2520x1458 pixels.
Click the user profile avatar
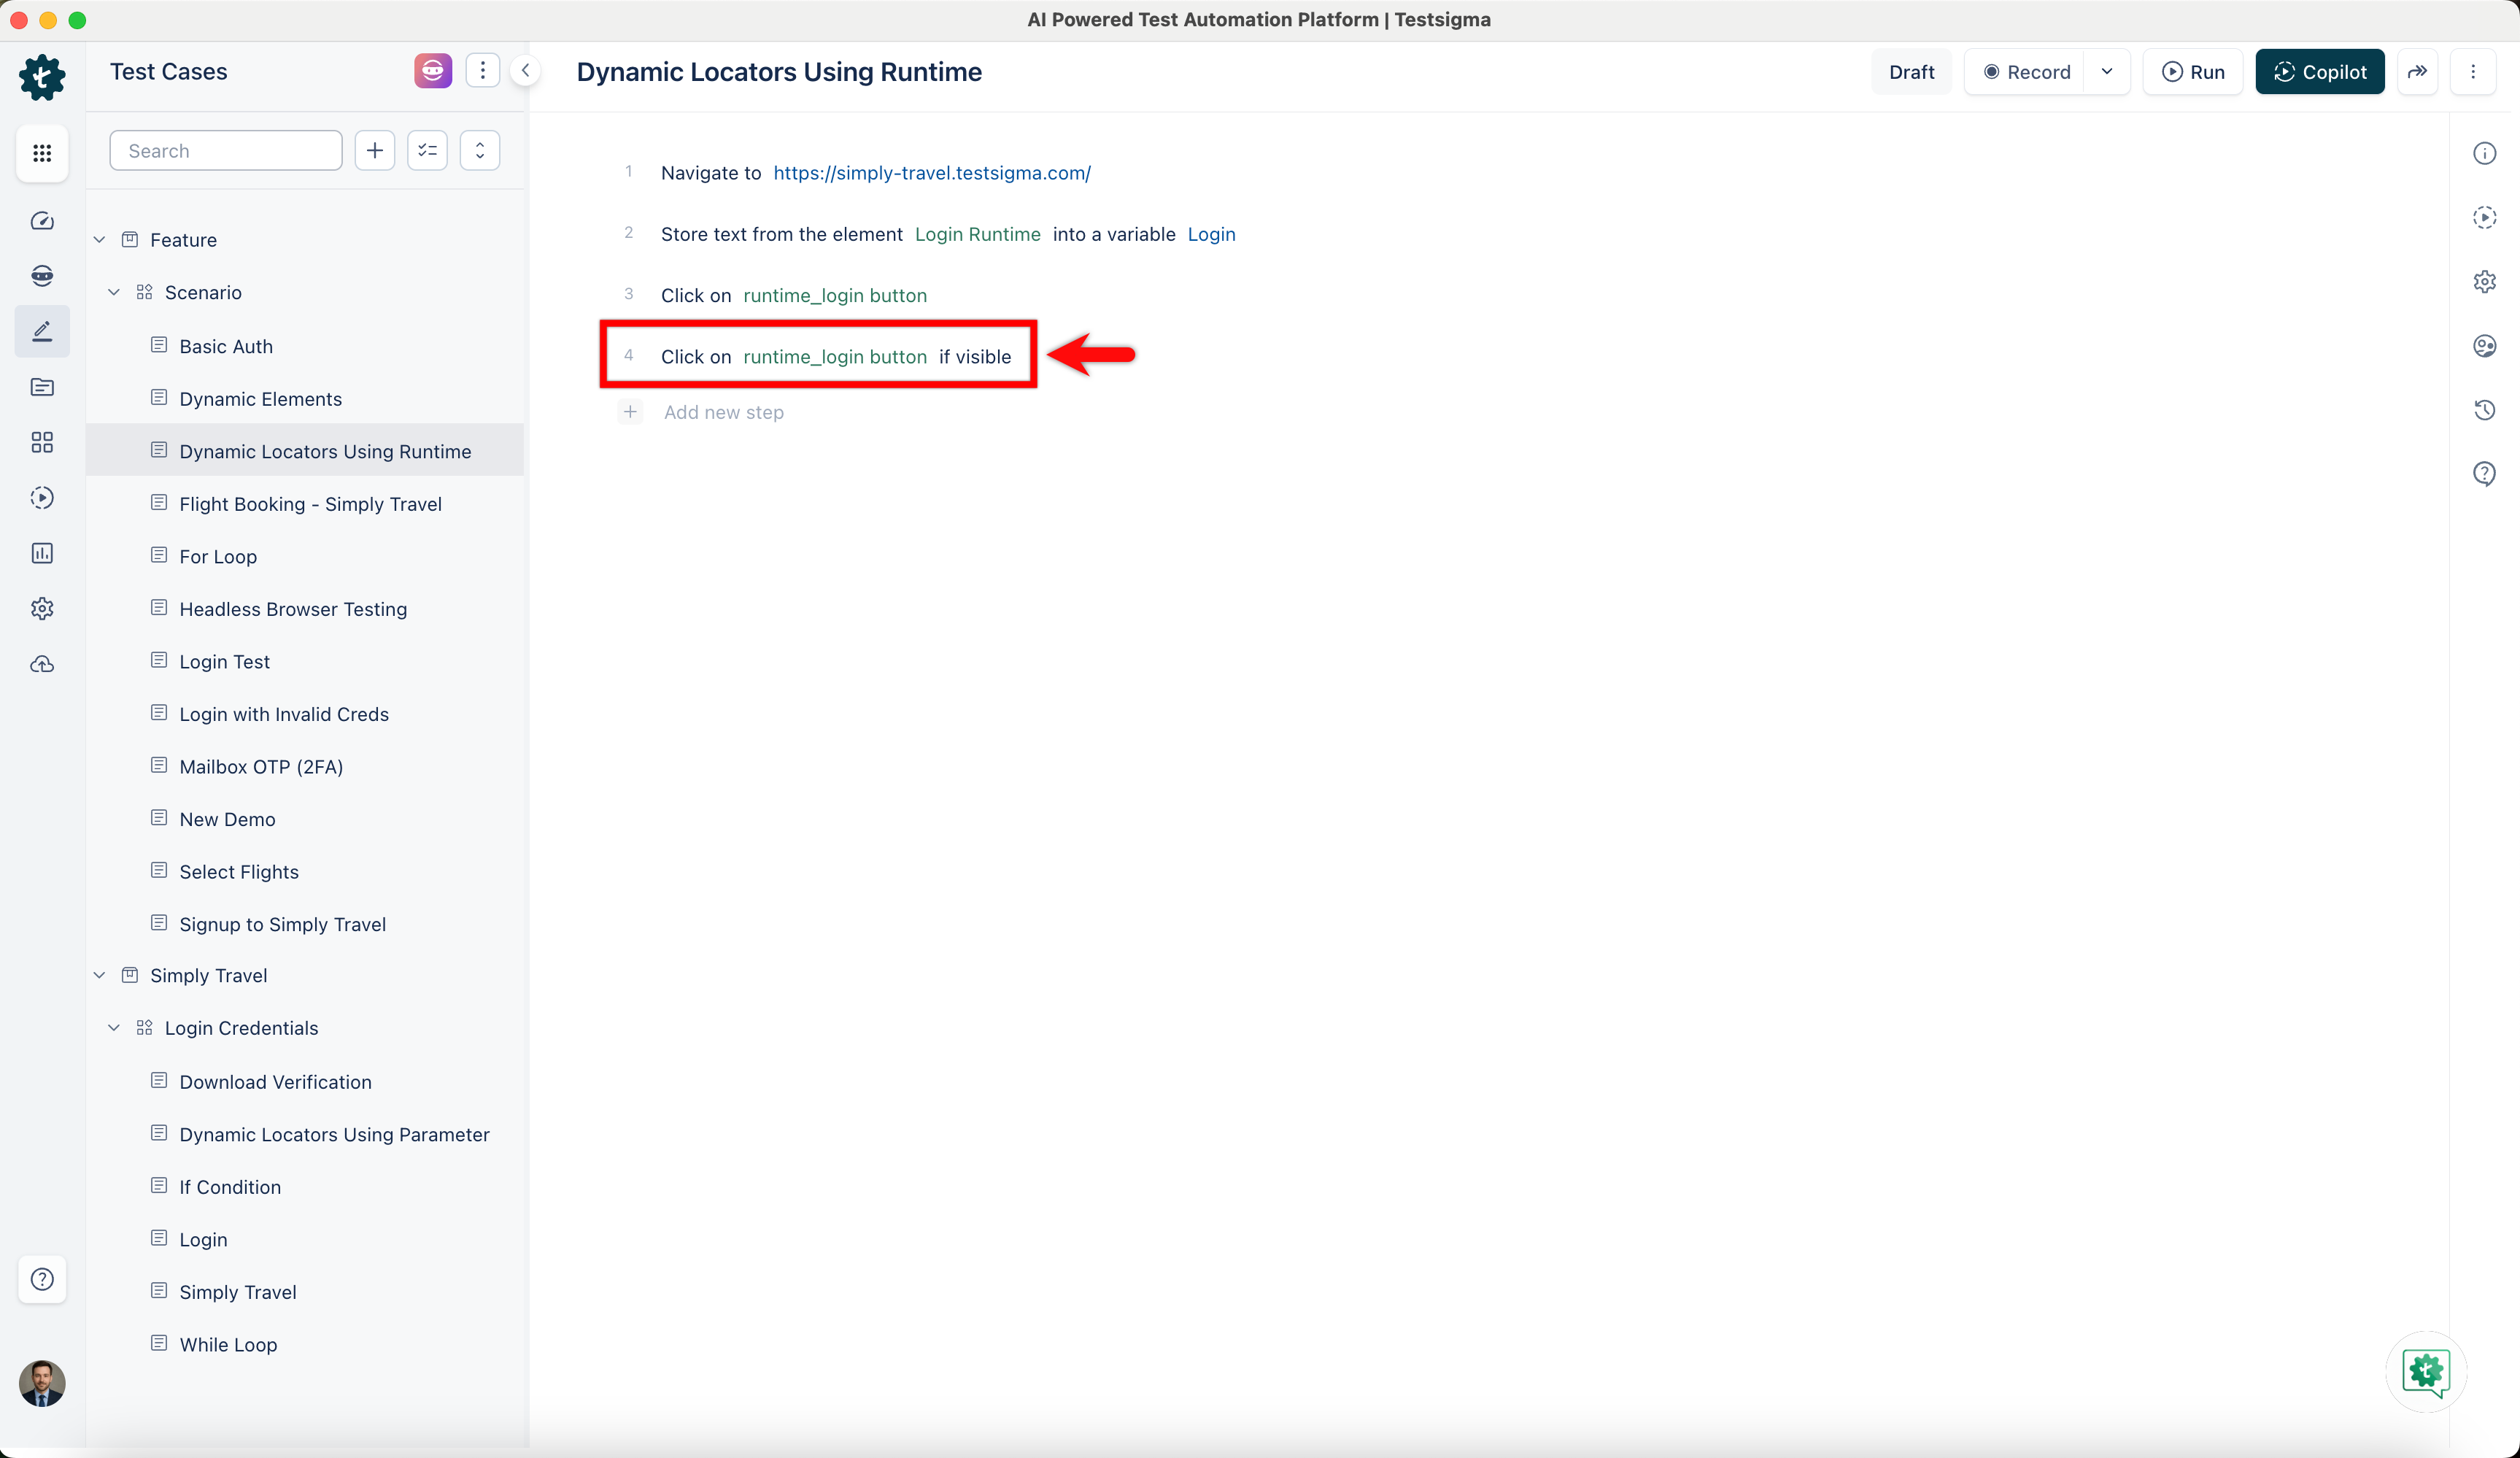(42, 1383)
